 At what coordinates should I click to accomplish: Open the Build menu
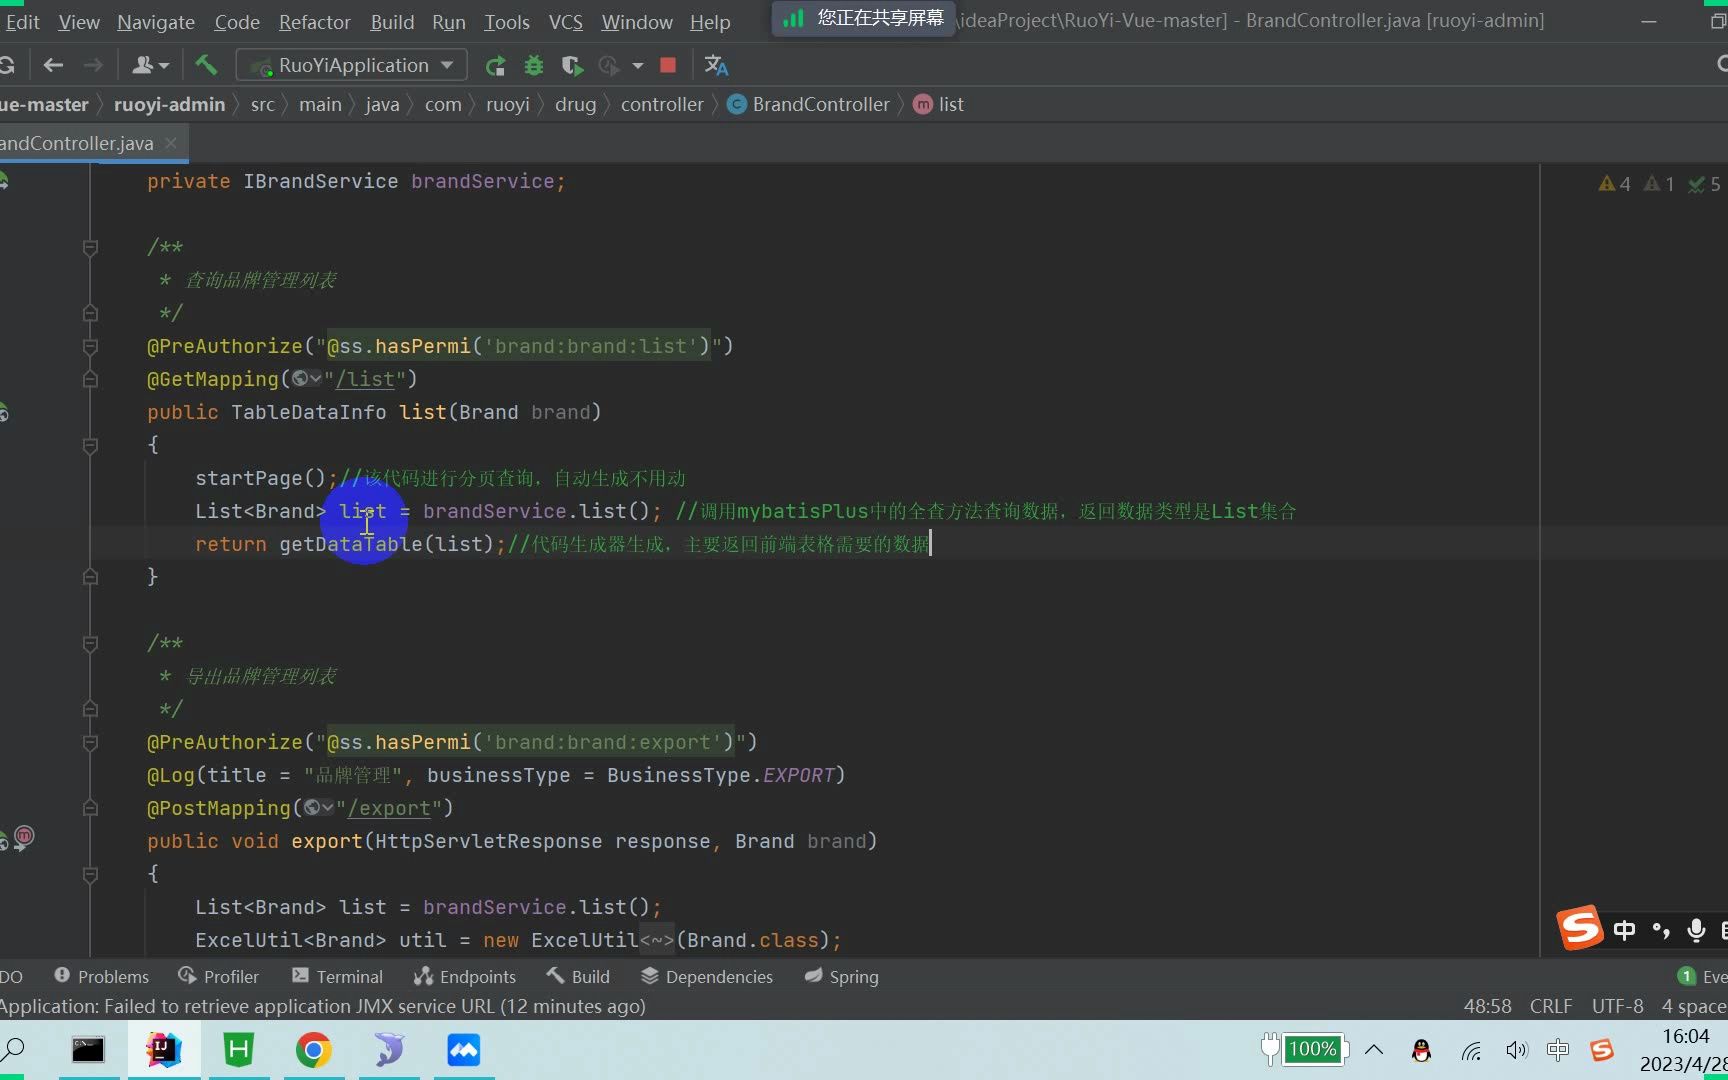392,22
